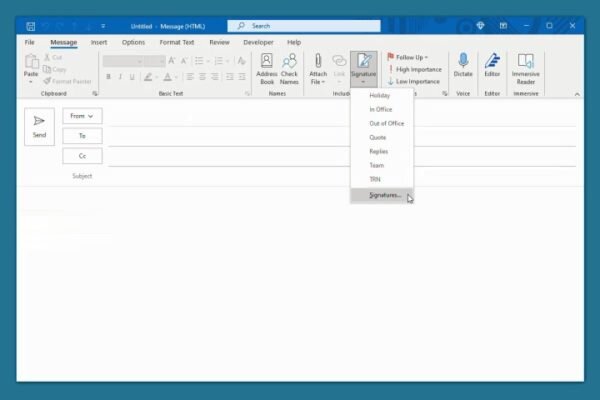Click the Cut command
The width and height of the screenshot is (600, 400).
click(x=53, y=57)
